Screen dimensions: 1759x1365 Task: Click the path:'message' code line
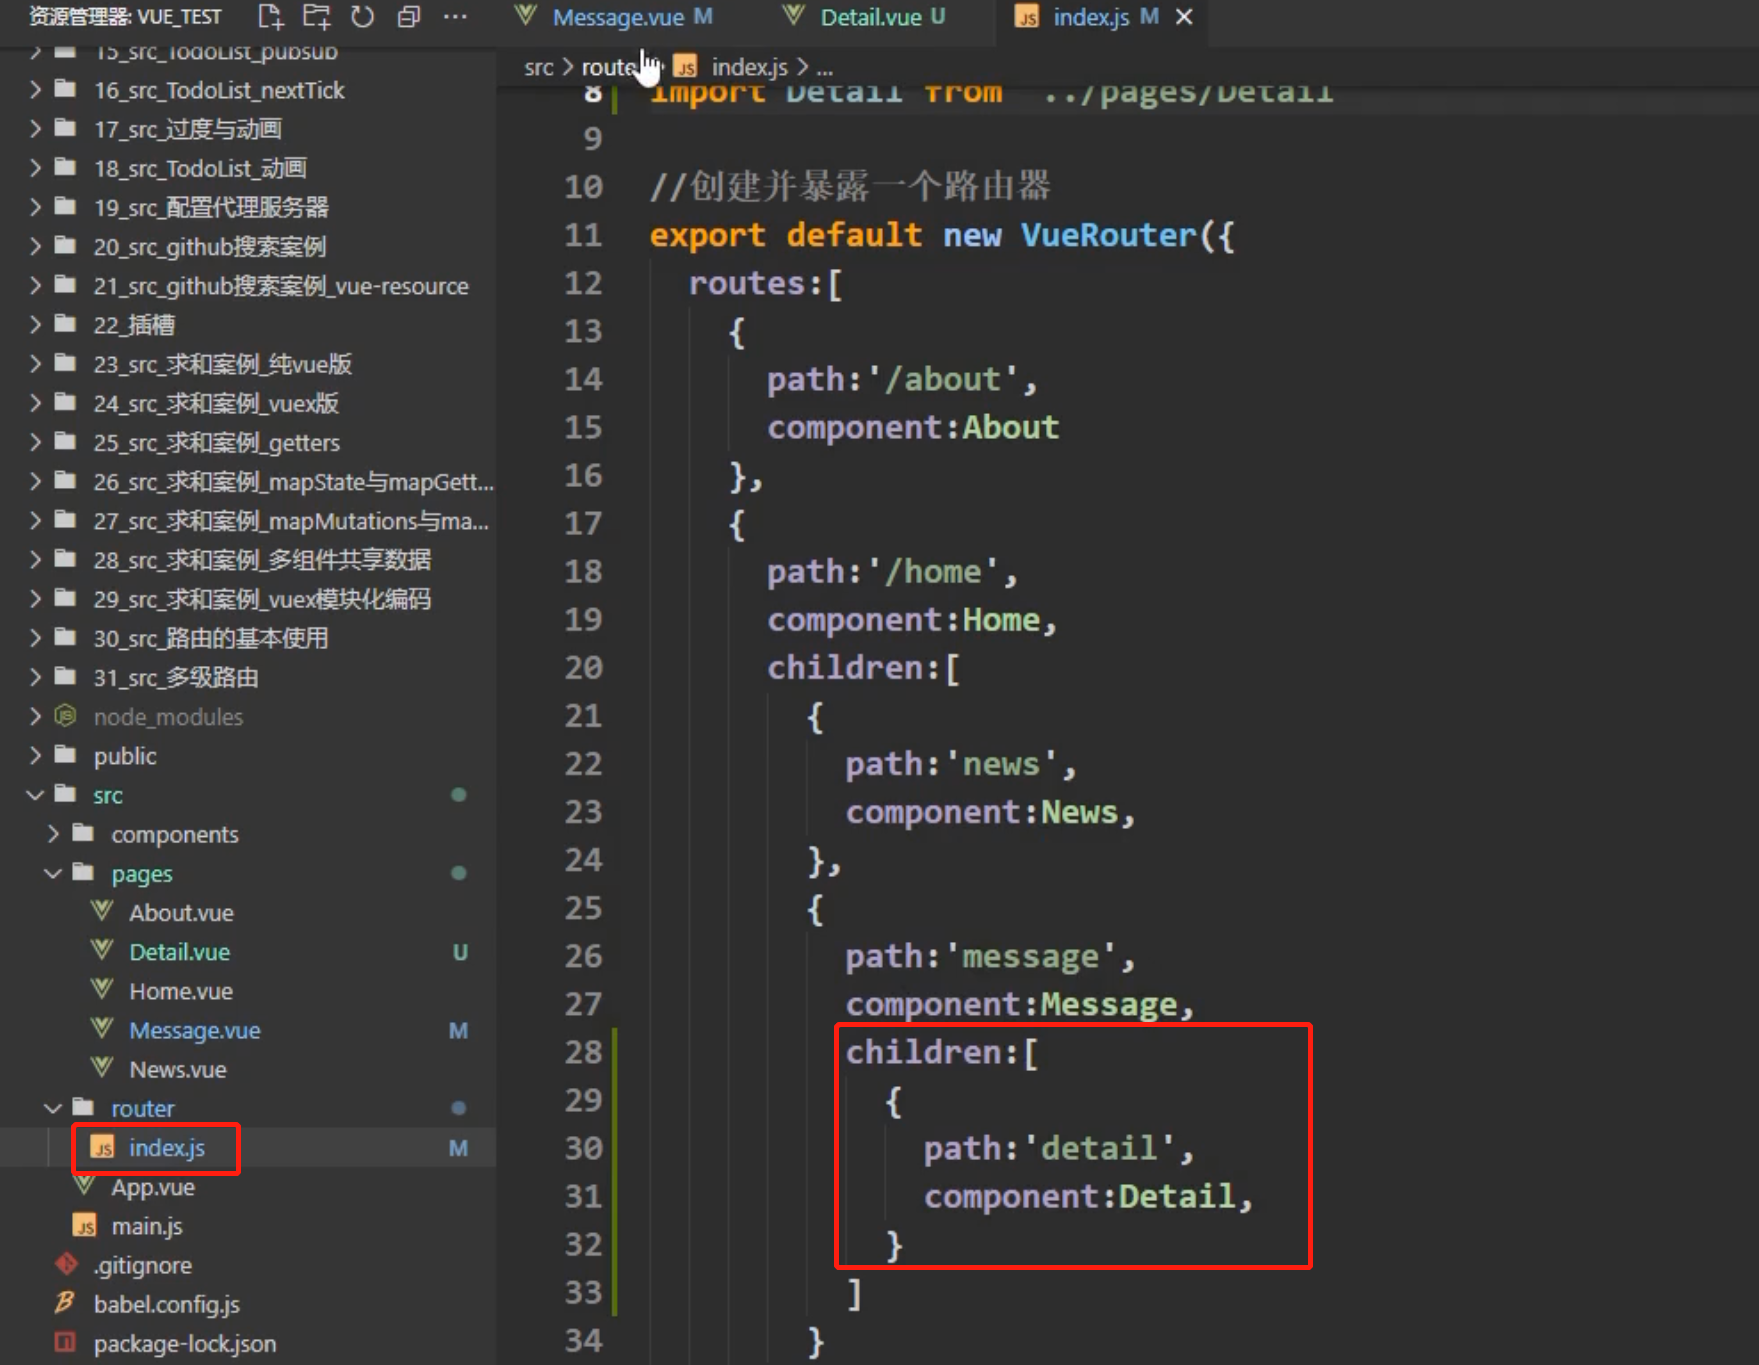tap(990, 956)
